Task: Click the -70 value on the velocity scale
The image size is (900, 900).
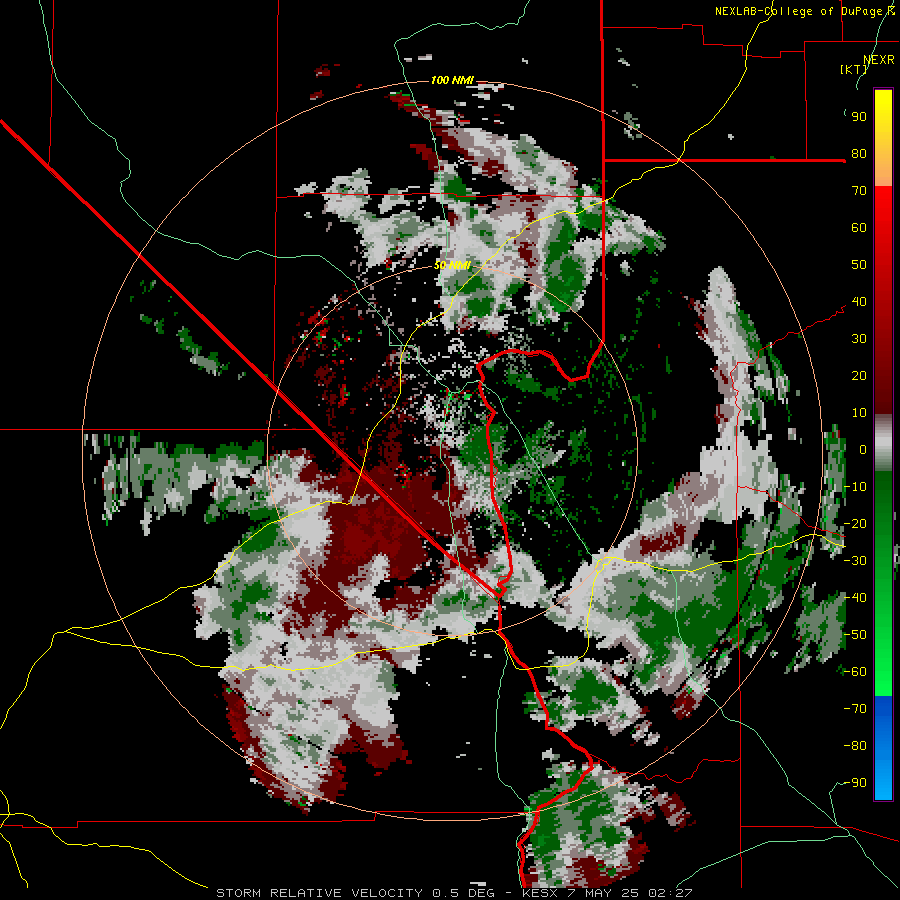Action: 855,709
